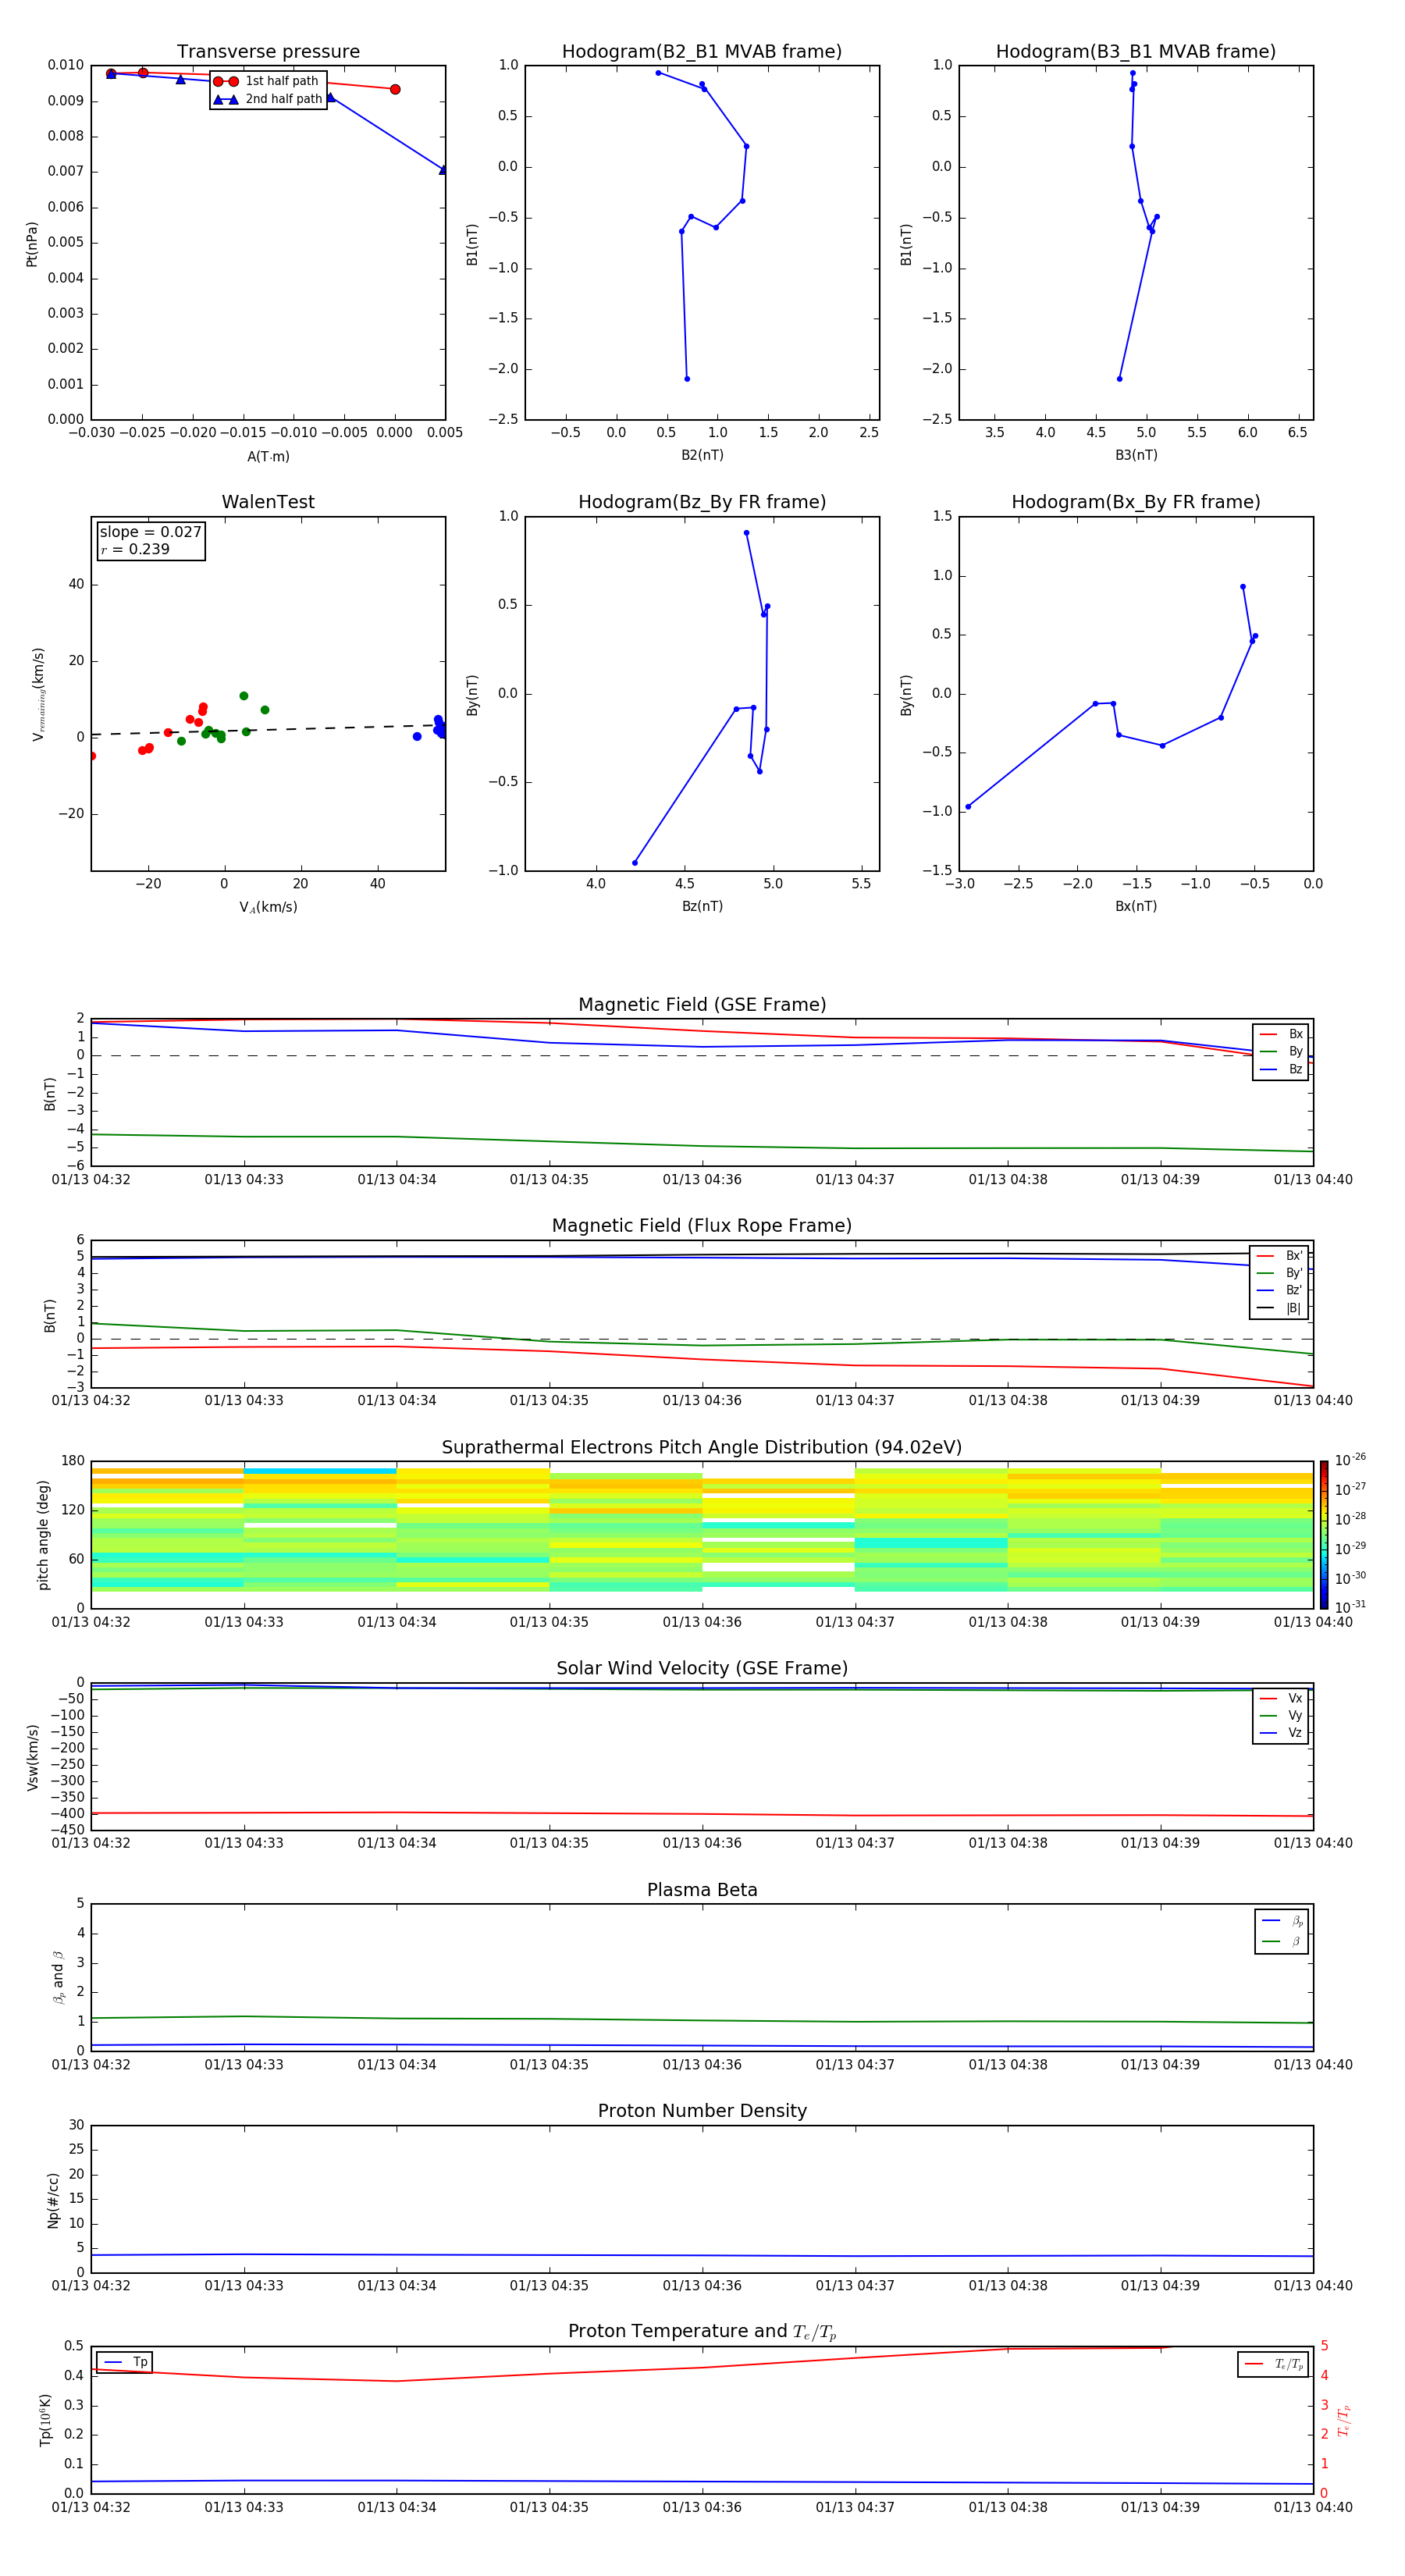Click the "Proton Number Density" title
Image resolution: width=1405 pixels, height=2576 pixels.
pyautogui.click(x=702, y=2112)
